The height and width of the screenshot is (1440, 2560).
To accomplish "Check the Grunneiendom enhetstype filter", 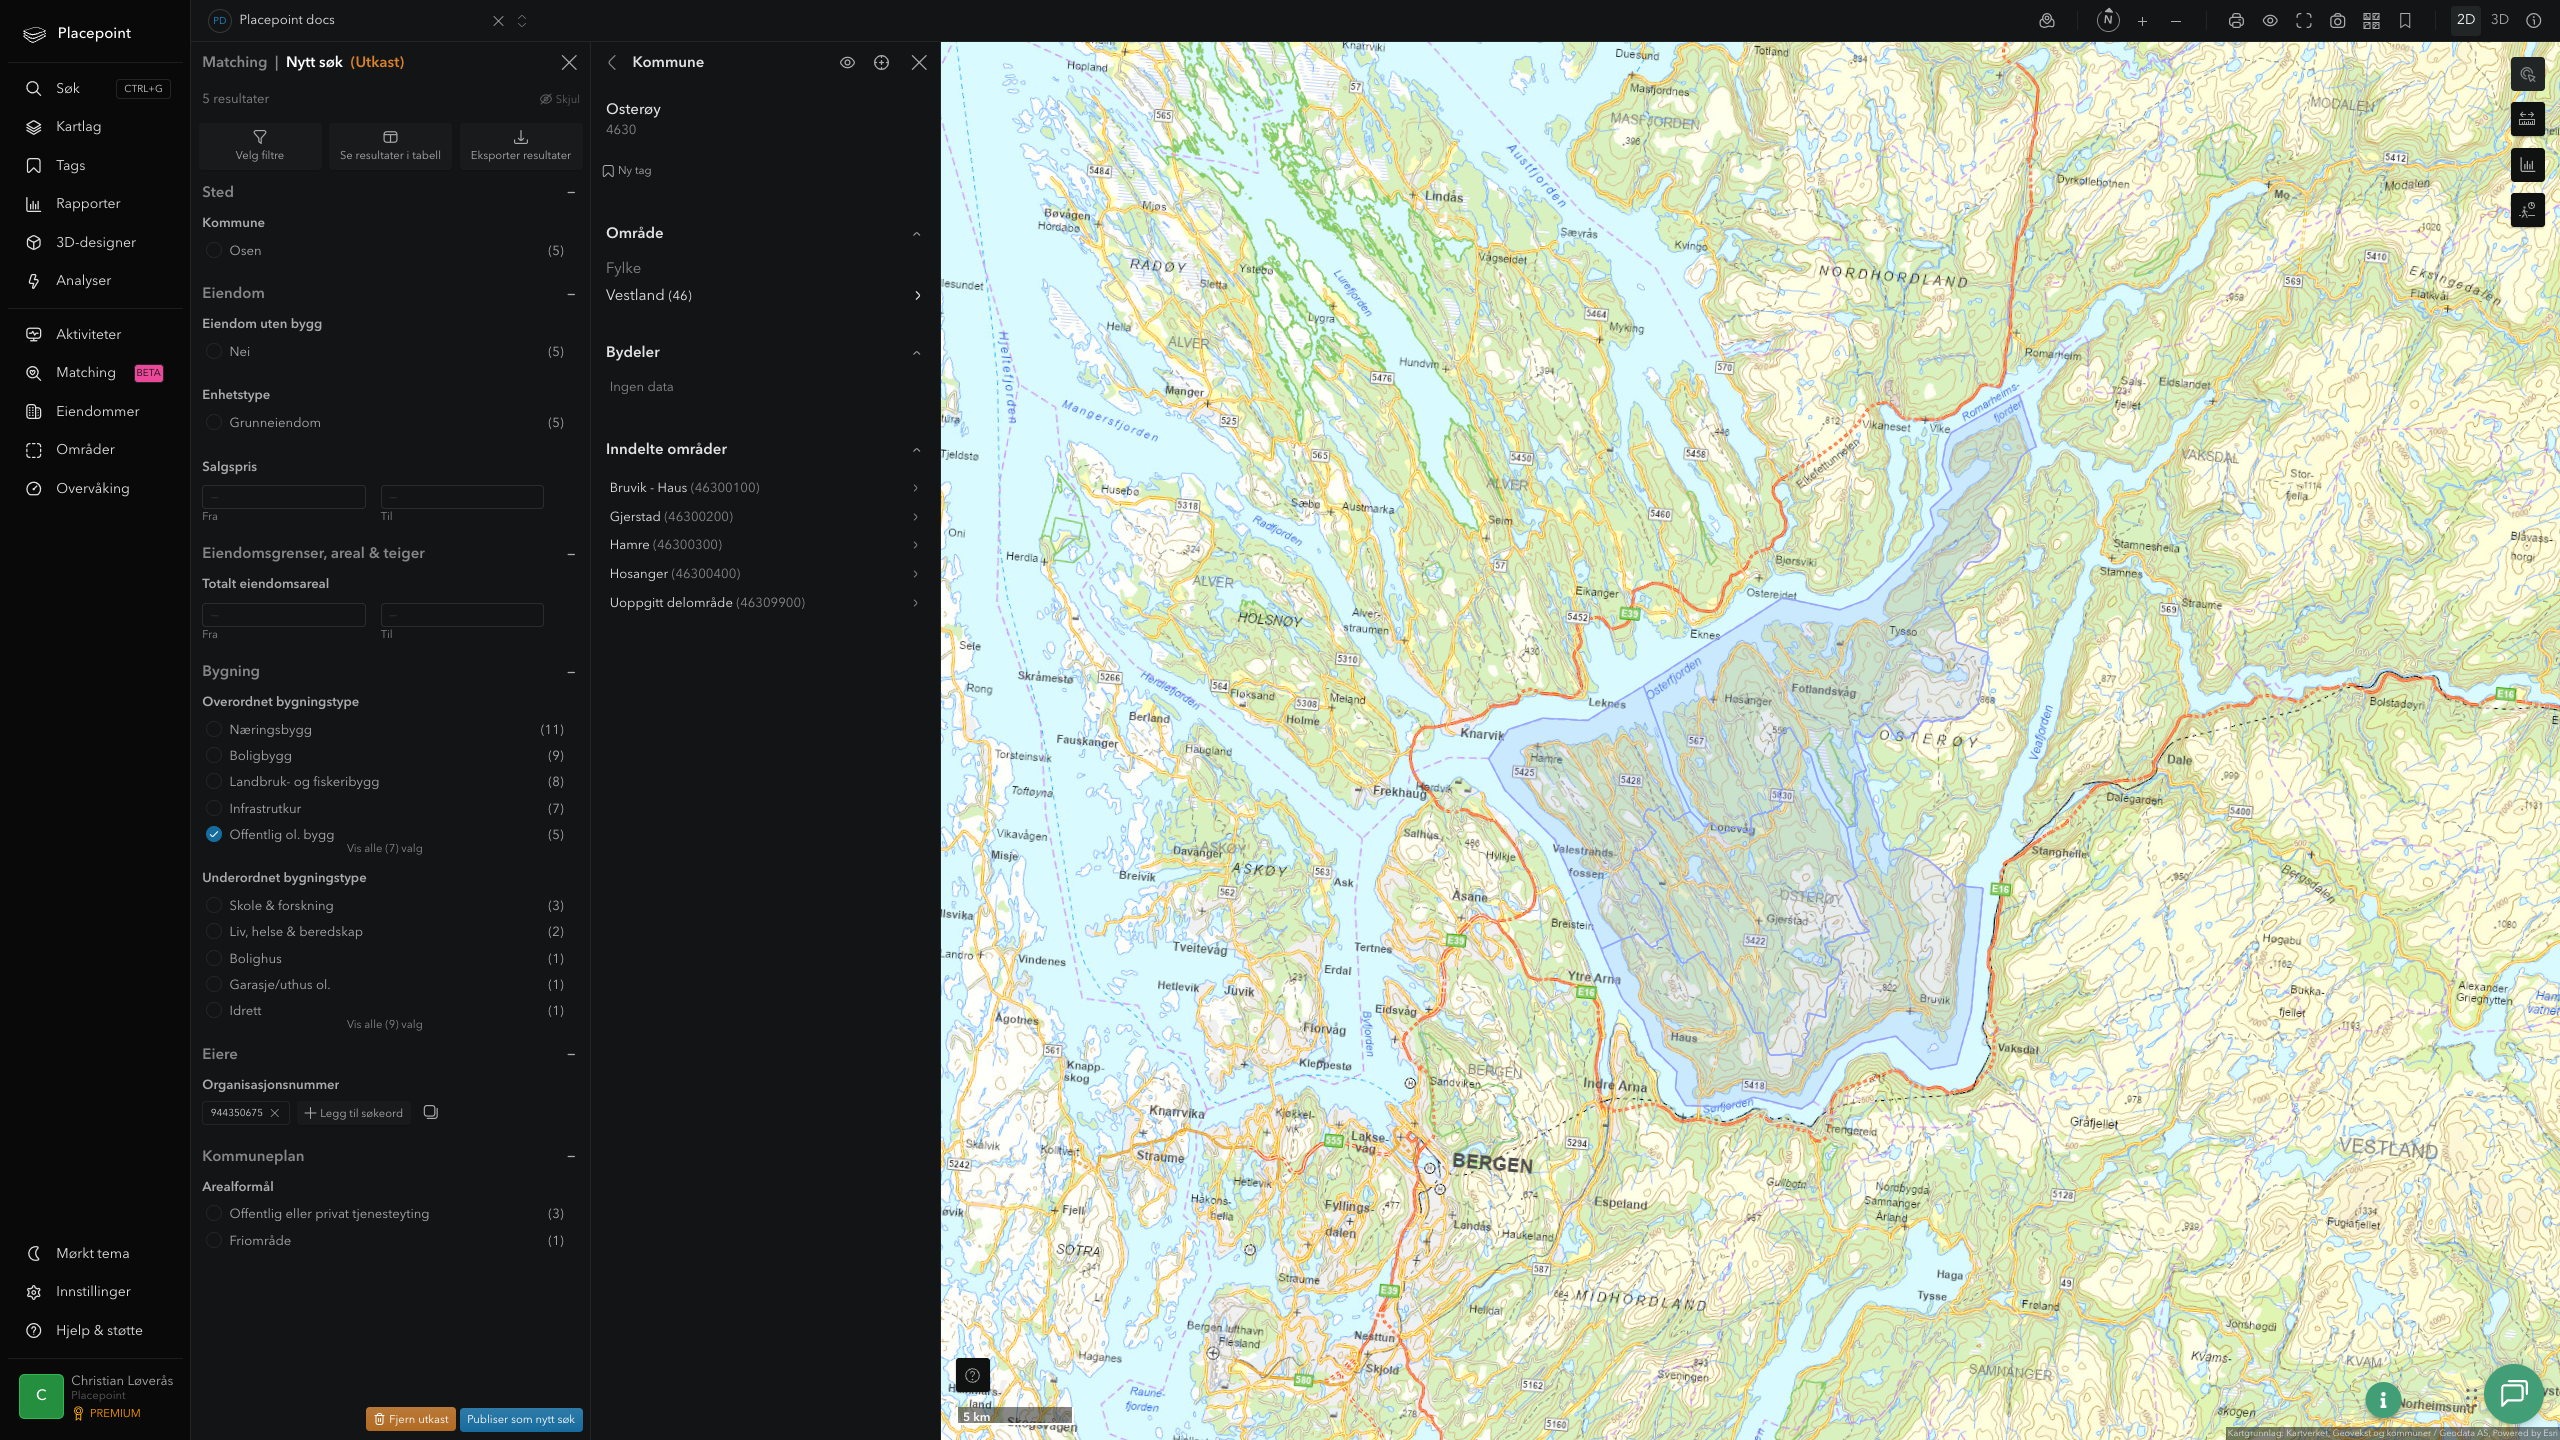I will point(213,422).
